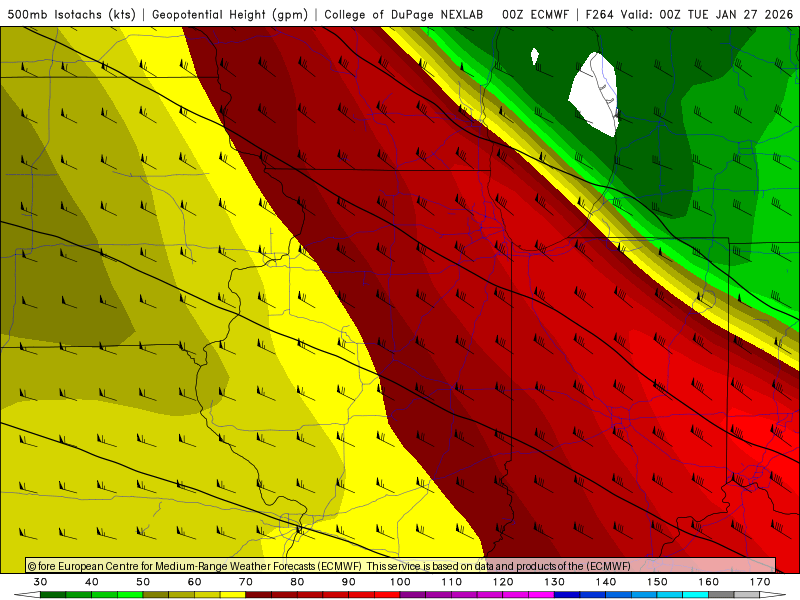Select the dark blue swatch beginning at 130

click(x=567, y=595)
